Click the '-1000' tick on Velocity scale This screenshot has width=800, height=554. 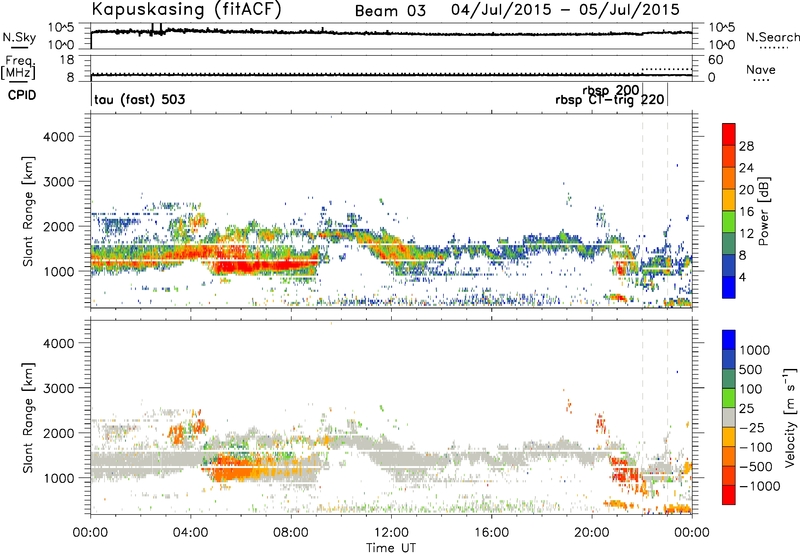(x=760, y=486)
